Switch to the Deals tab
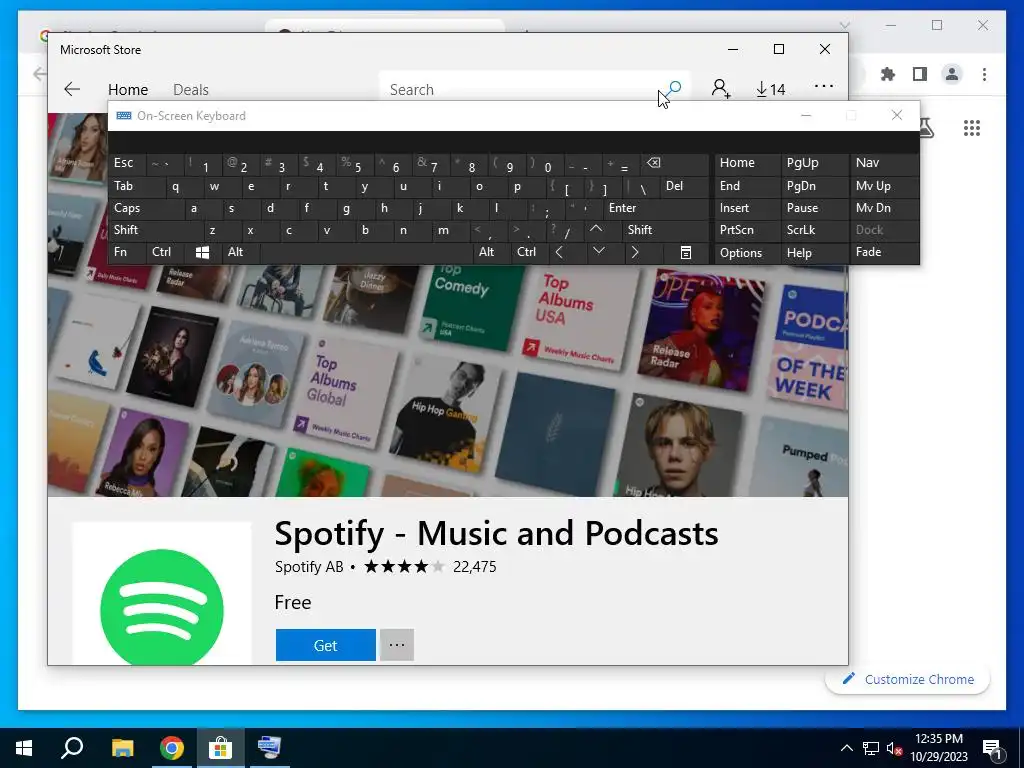 coord(191,89)
